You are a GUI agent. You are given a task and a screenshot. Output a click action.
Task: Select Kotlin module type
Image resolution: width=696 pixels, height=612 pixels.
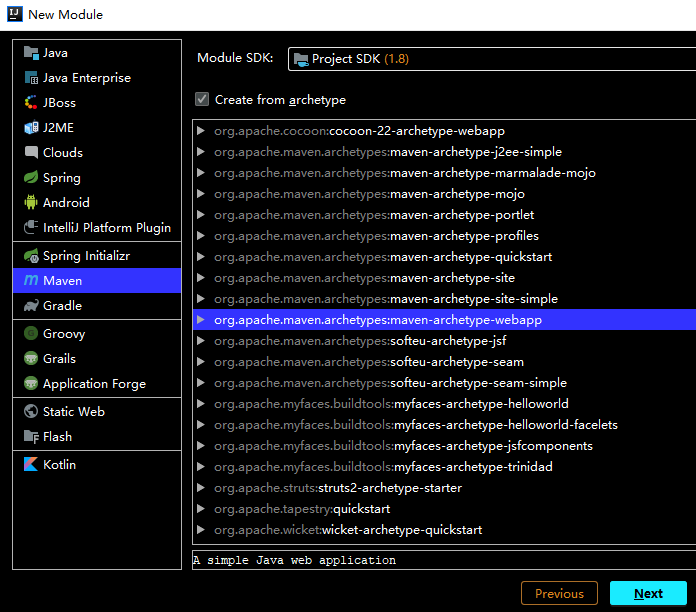(x=97, y=464)
